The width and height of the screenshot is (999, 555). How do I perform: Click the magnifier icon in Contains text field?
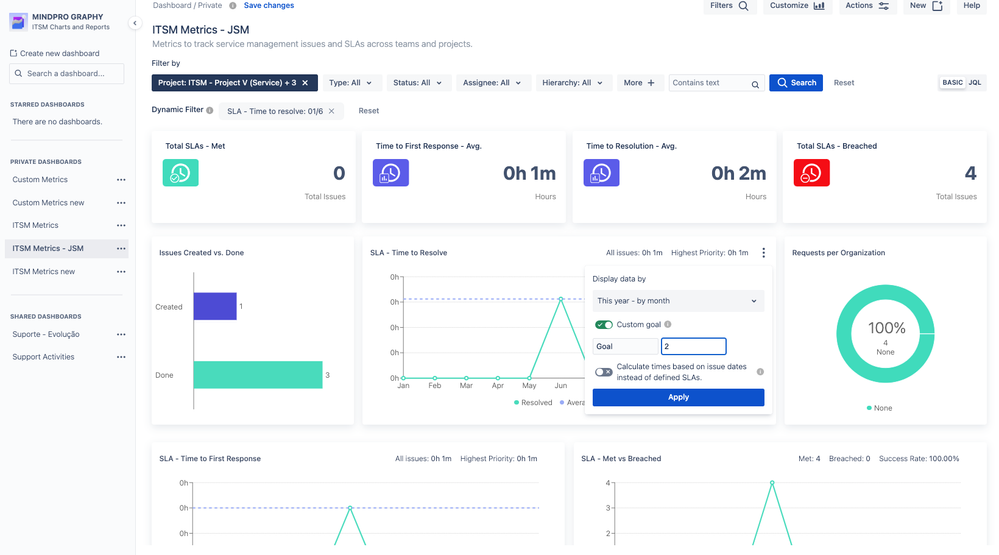[x=755, y=84]
